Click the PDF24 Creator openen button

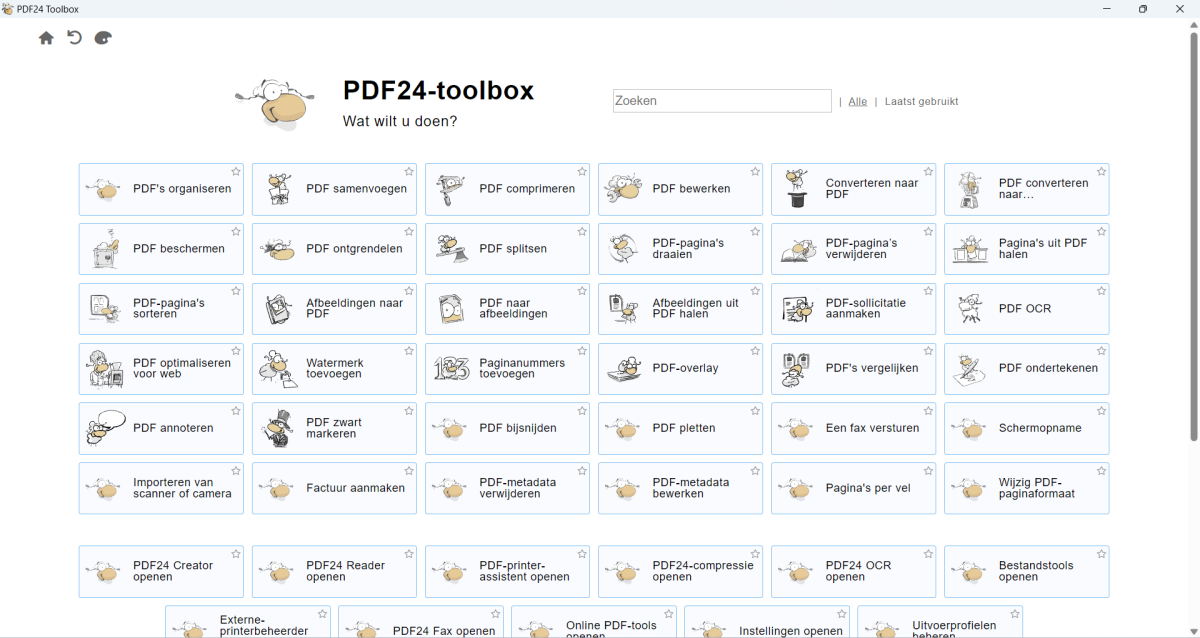(161, 571)
